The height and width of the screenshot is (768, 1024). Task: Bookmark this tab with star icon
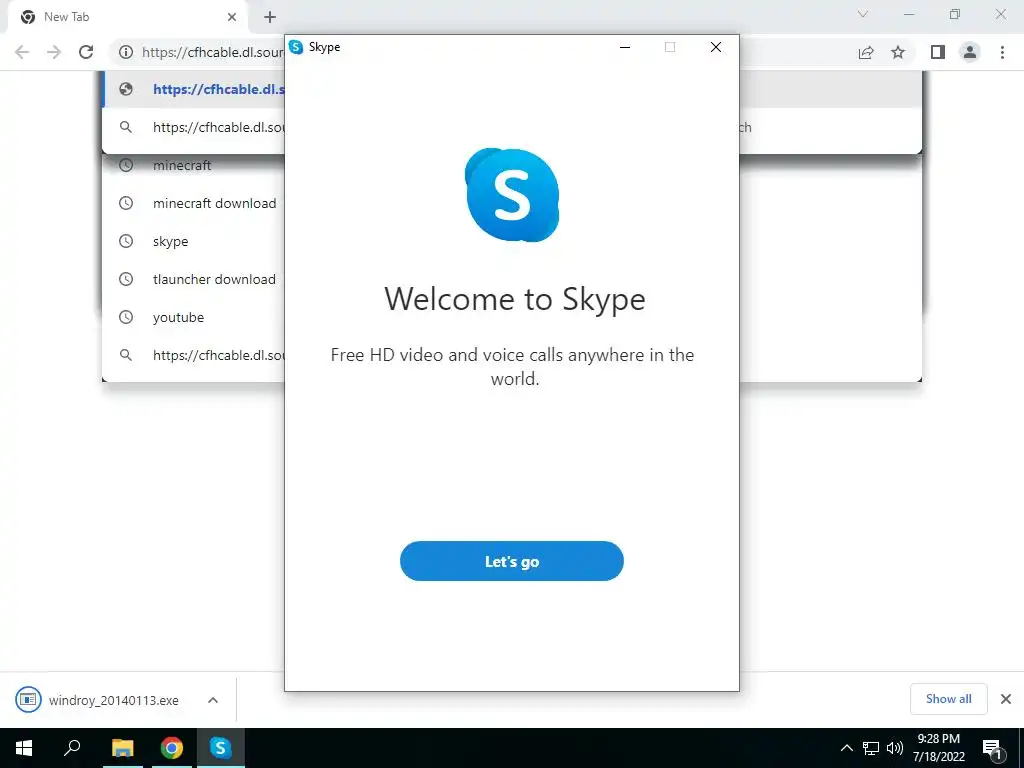tap(898, 52)
